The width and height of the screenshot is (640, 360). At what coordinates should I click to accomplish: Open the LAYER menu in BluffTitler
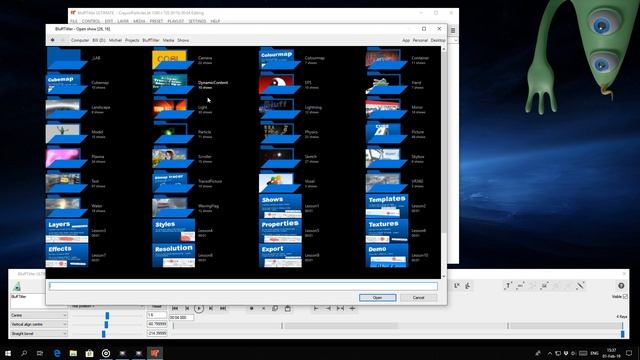[123, 21]
